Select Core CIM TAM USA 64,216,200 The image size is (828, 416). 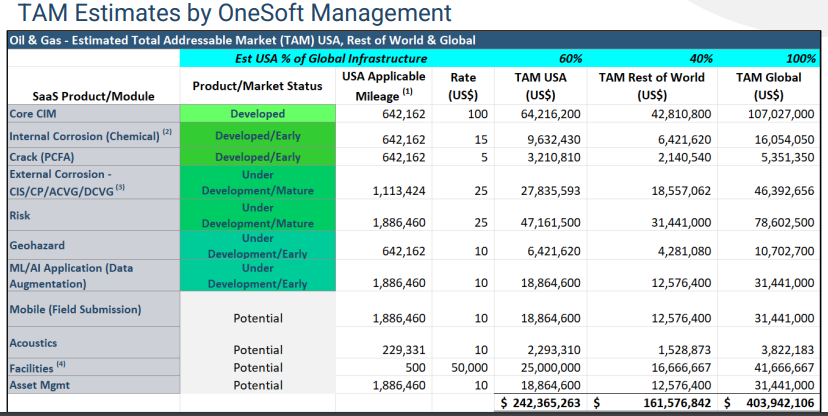click(x=550, y=114)
